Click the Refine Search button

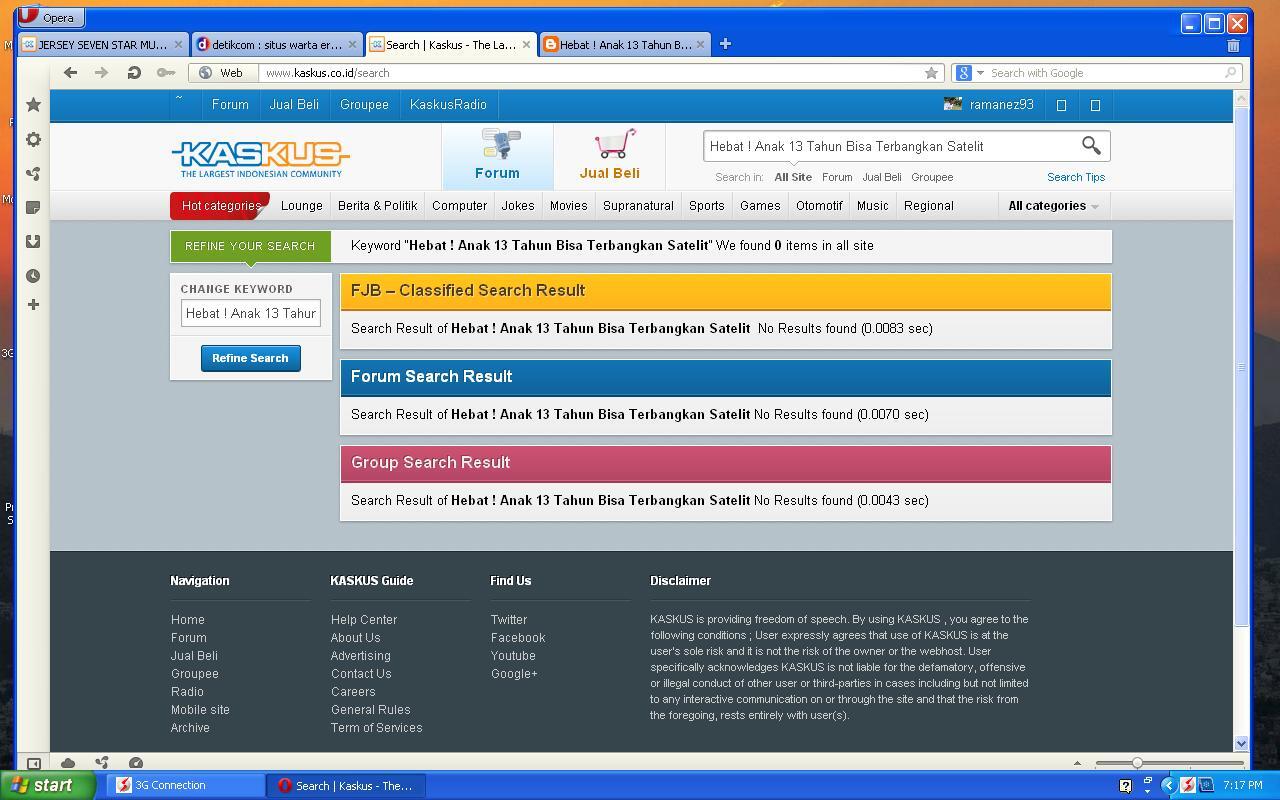click(x=250, y=358)
